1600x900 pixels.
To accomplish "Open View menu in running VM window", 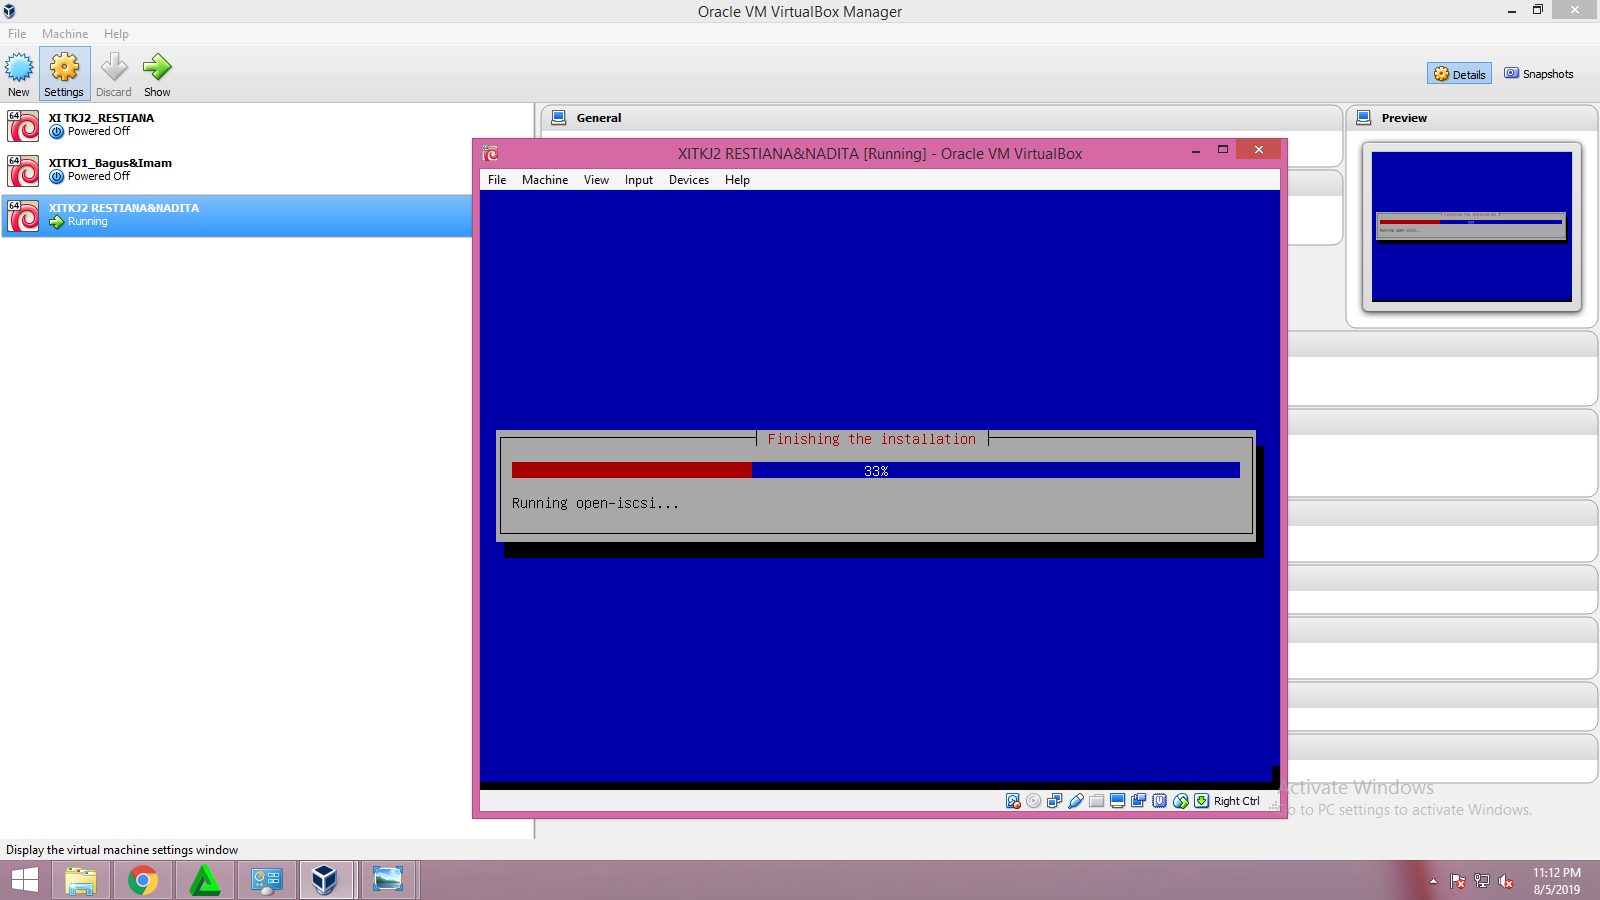I will tap(596, 180).
